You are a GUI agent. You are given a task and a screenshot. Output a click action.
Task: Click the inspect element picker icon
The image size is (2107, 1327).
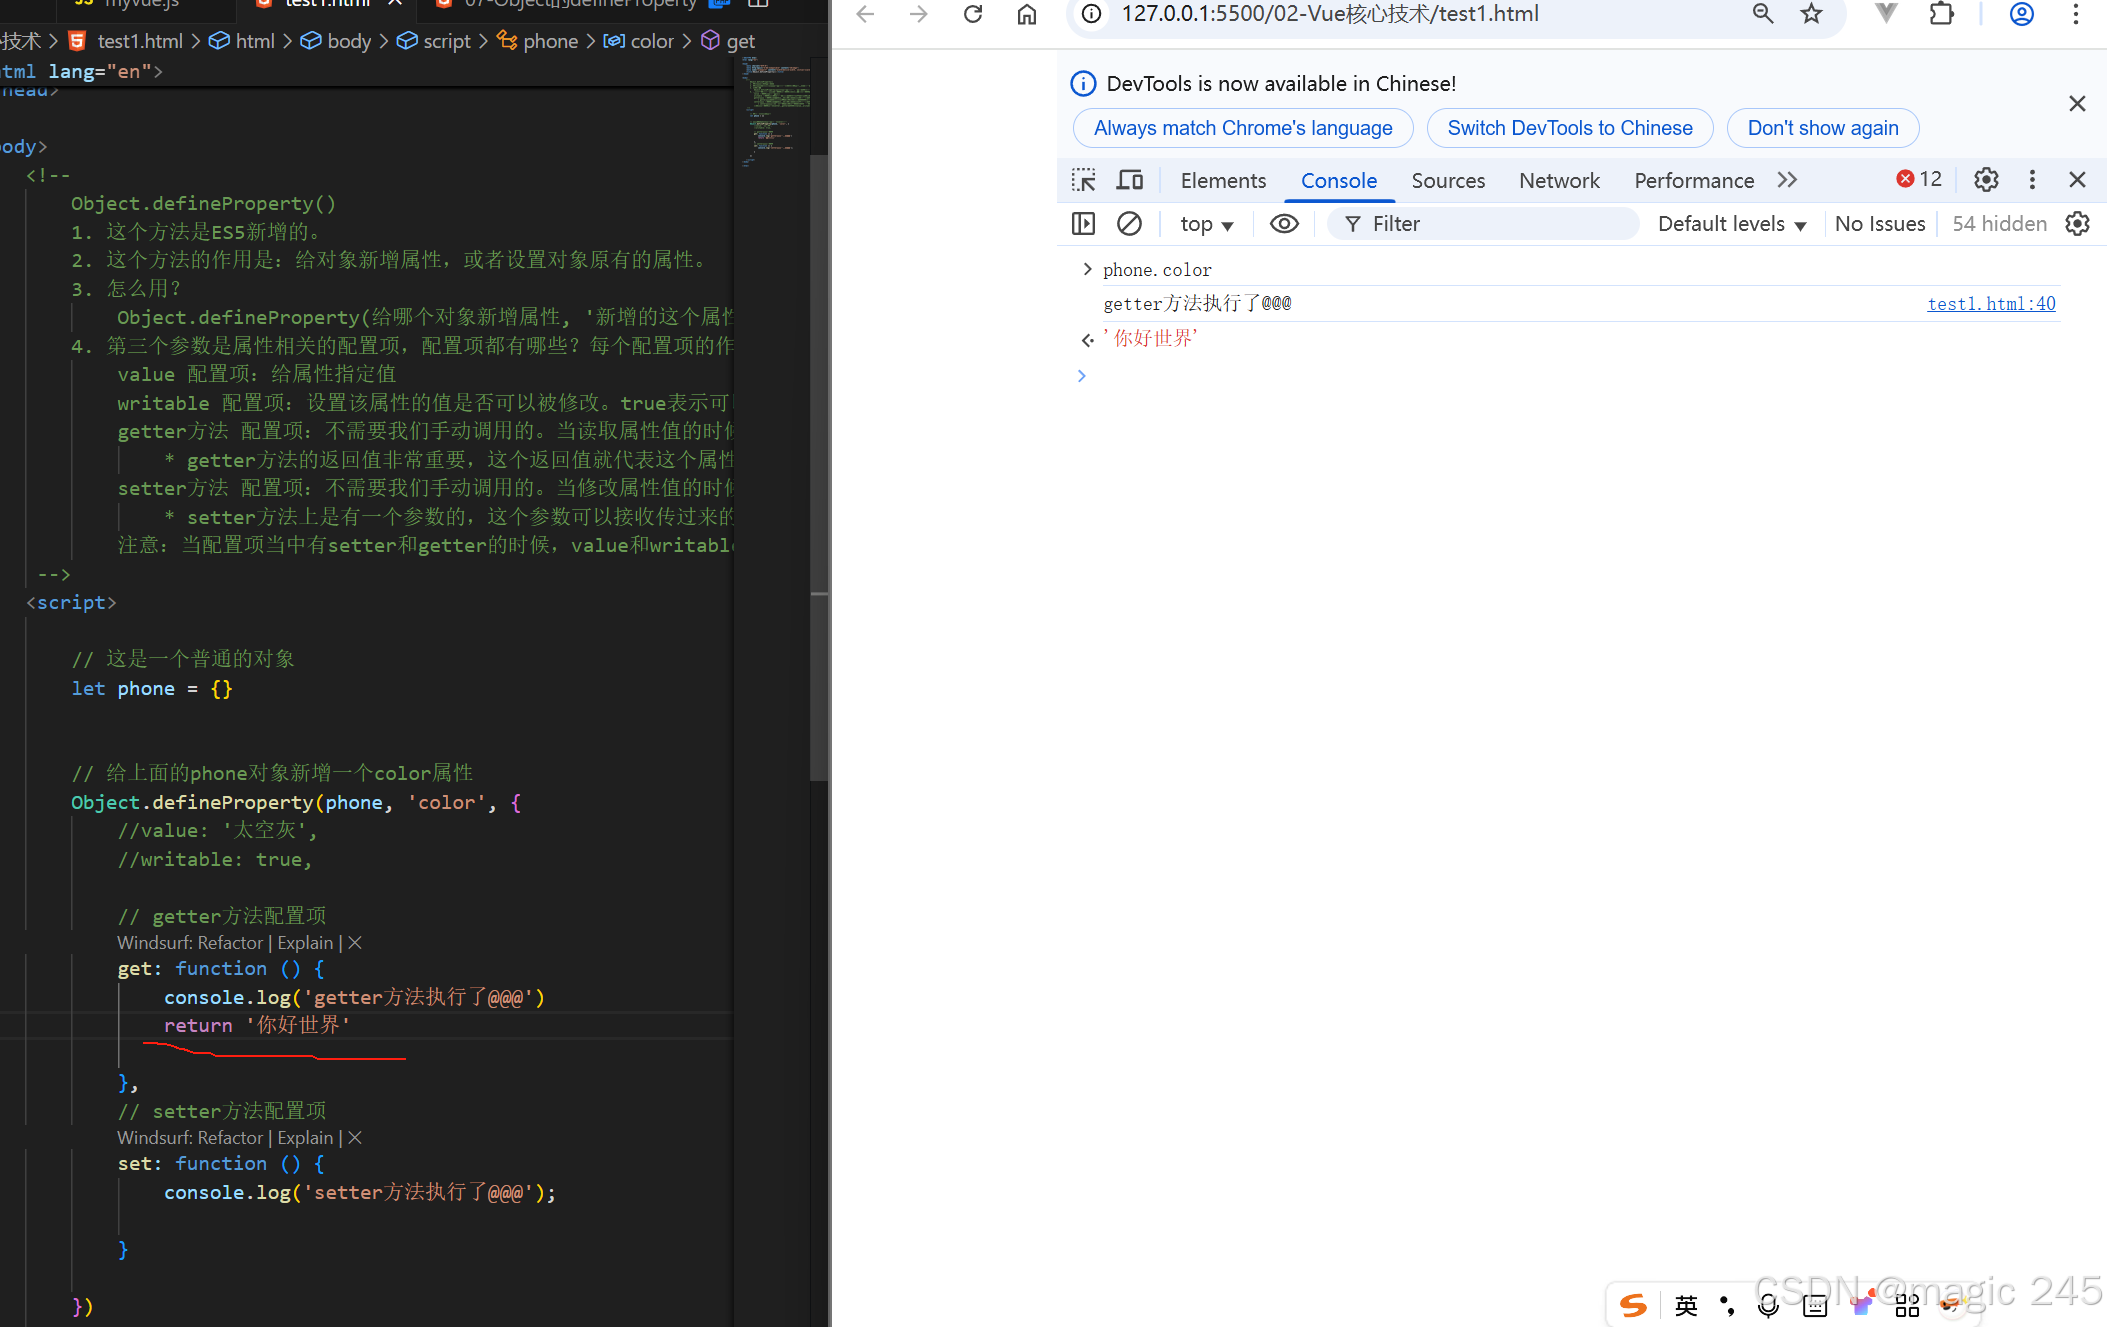point(1083,180)
